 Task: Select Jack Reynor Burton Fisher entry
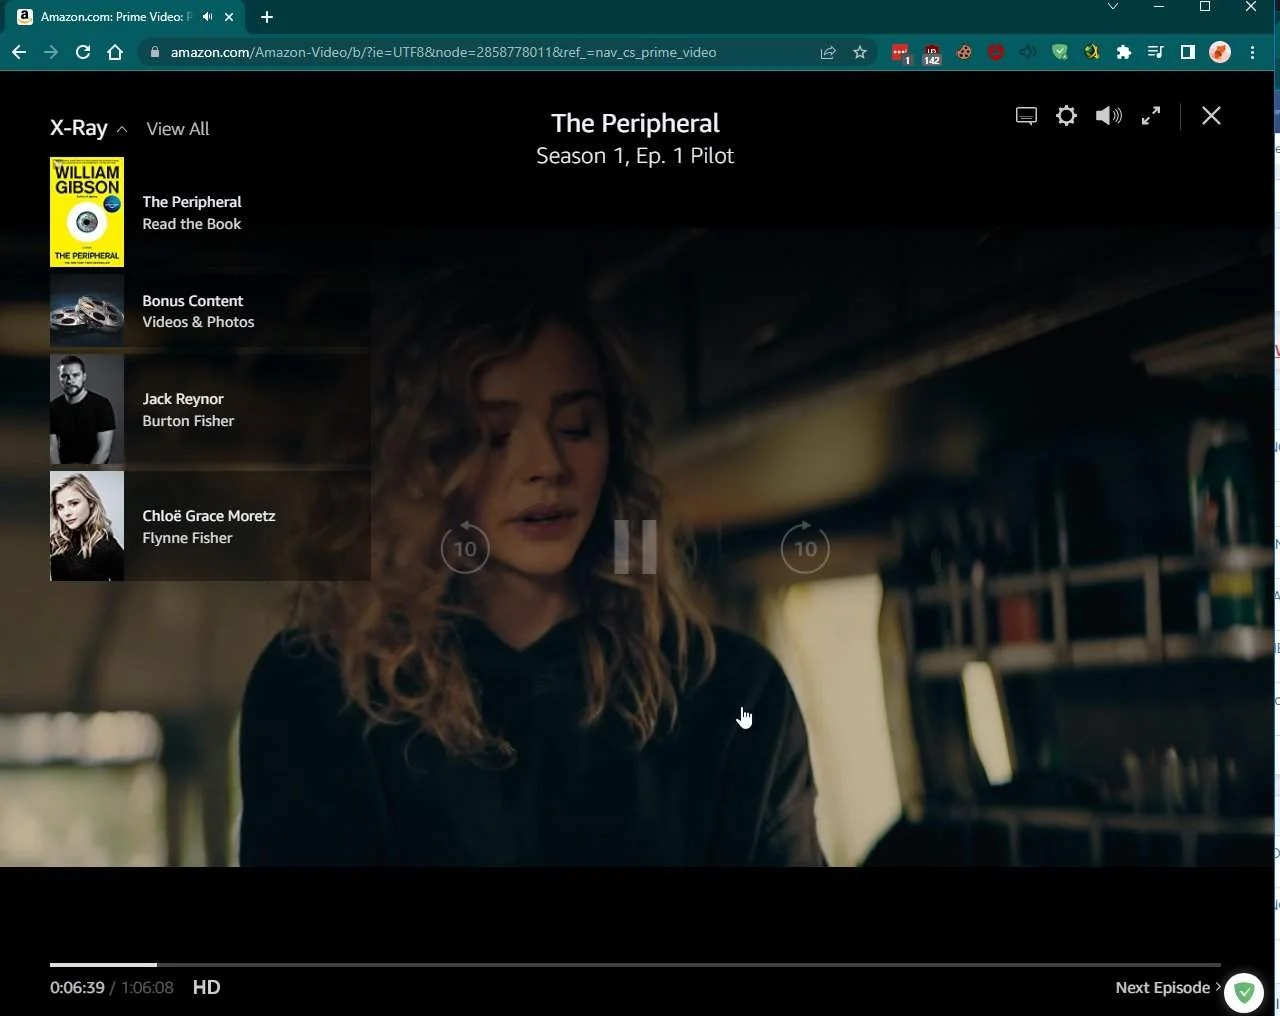pyautogui.click(x=210, y=410)
